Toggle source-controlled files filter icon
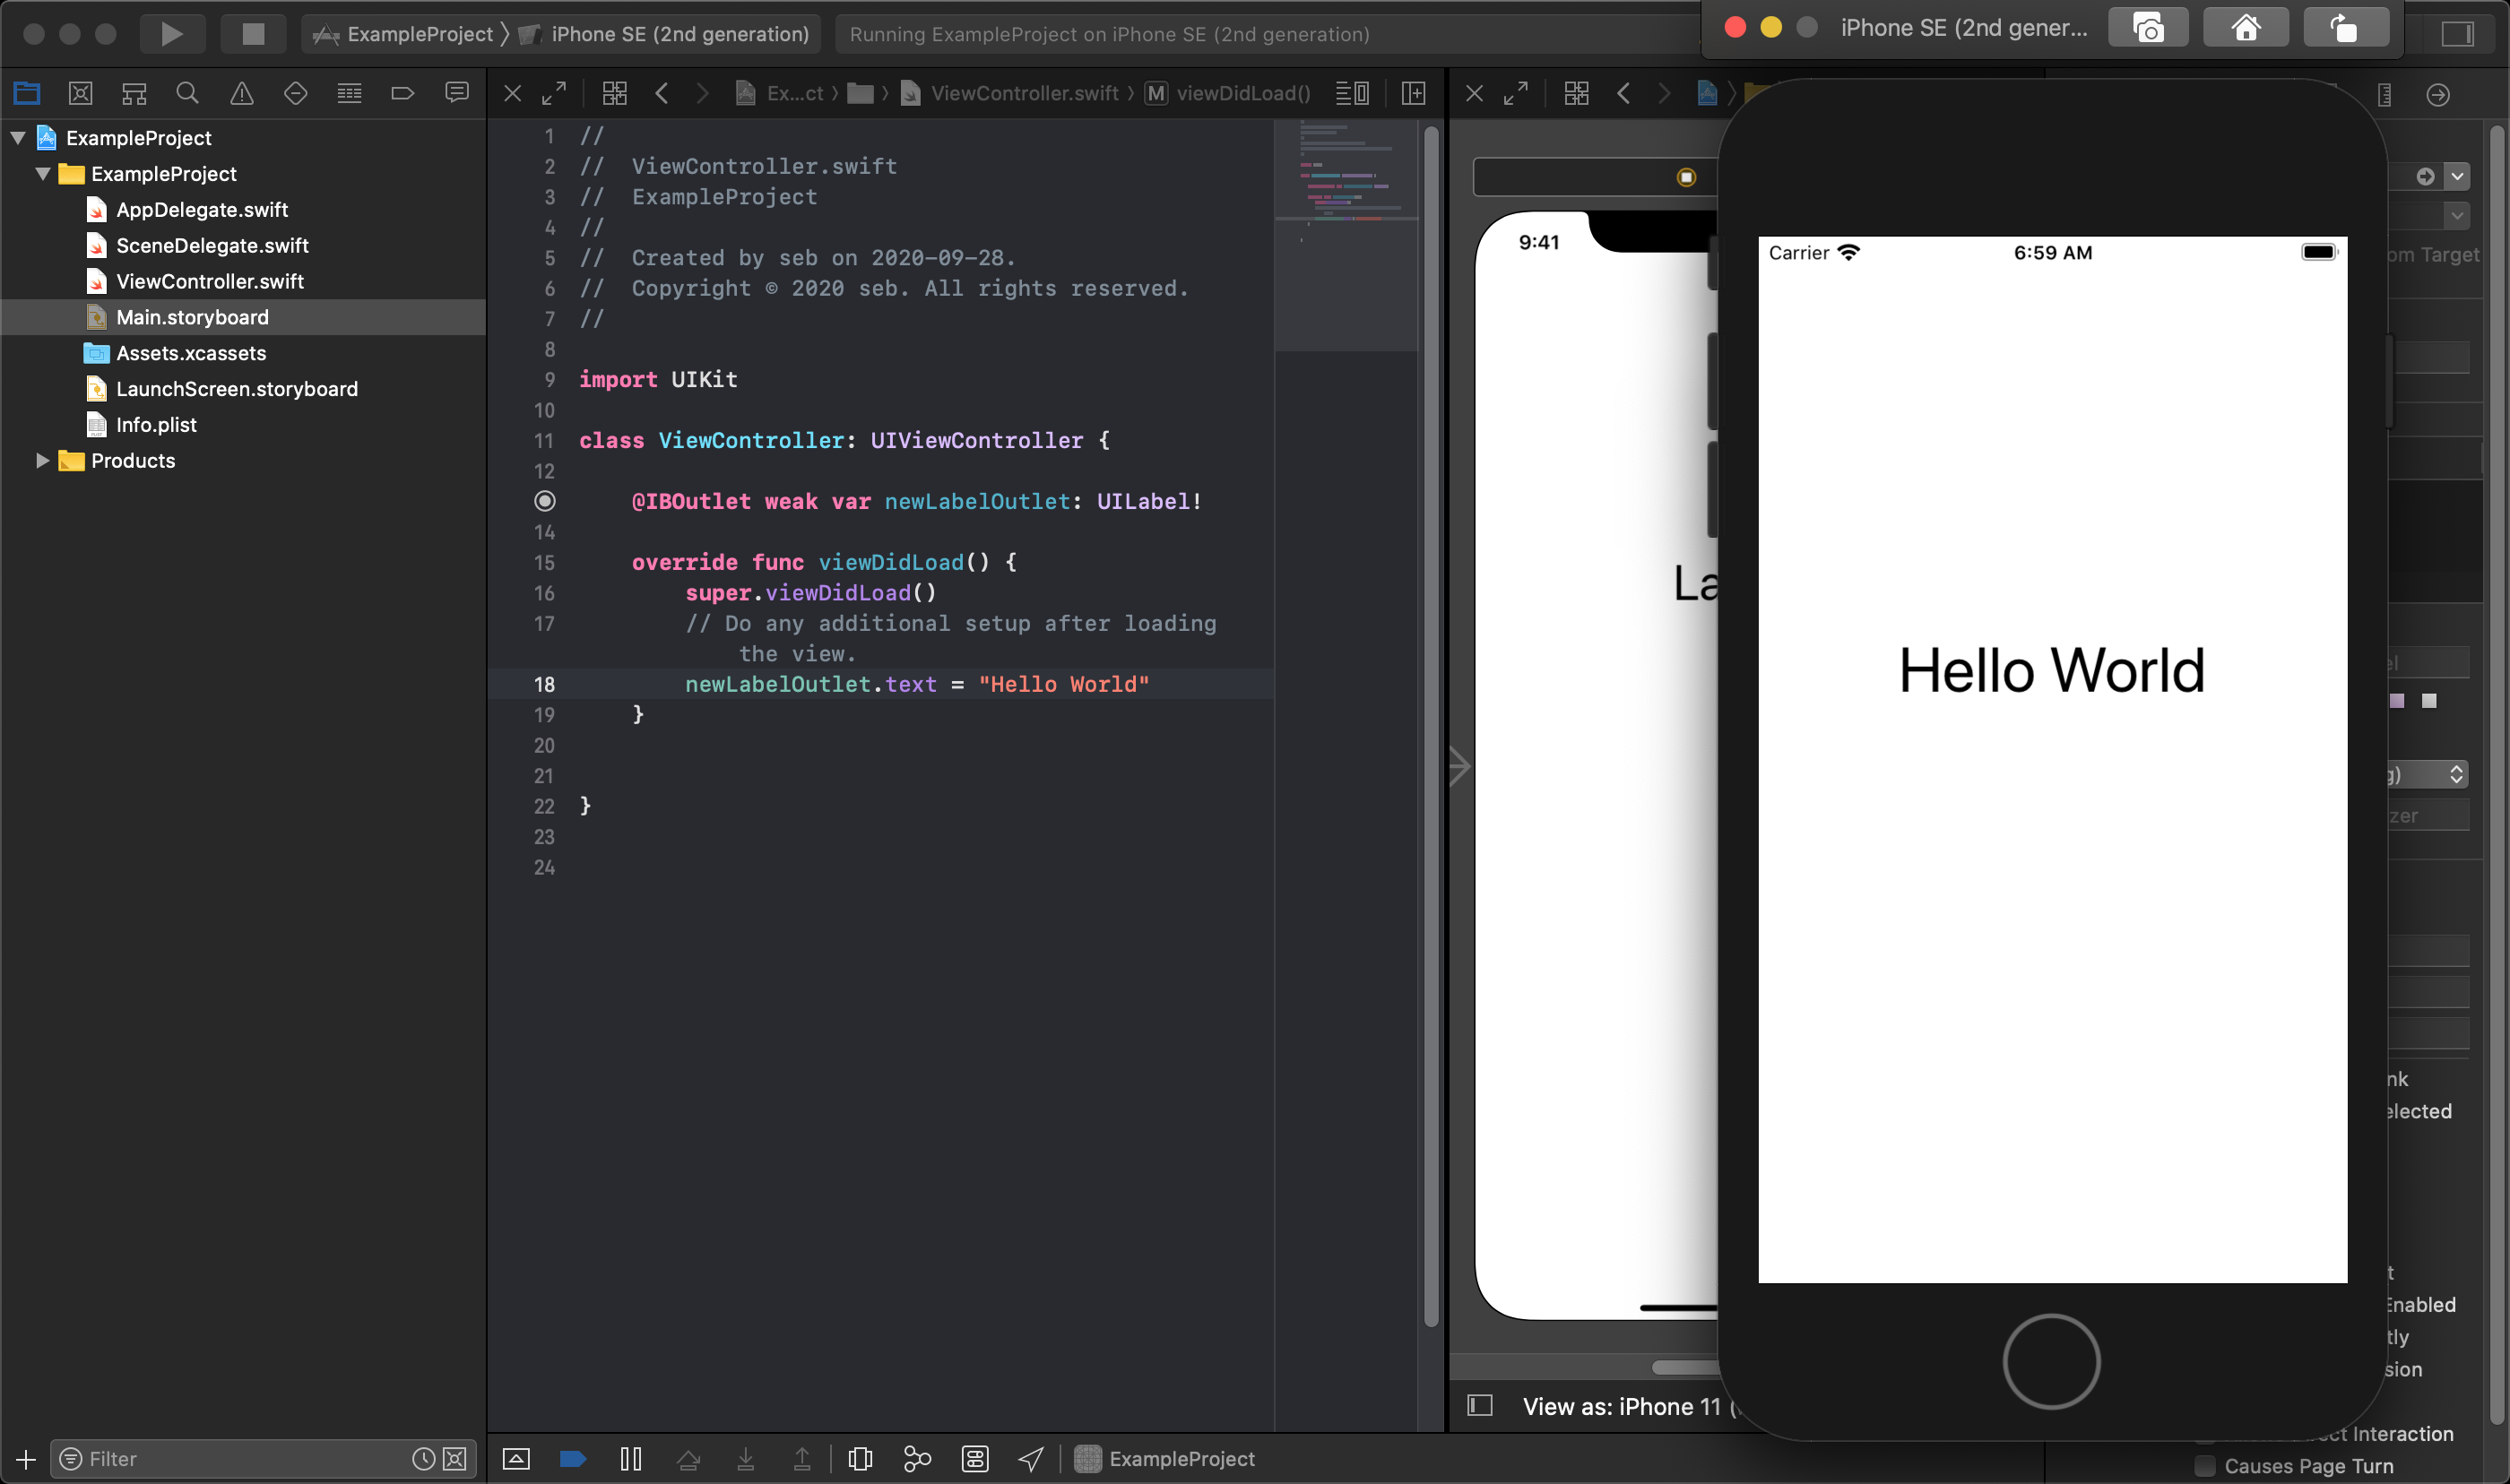This screenshot has height=1484, width=2510. [454, 1459]
